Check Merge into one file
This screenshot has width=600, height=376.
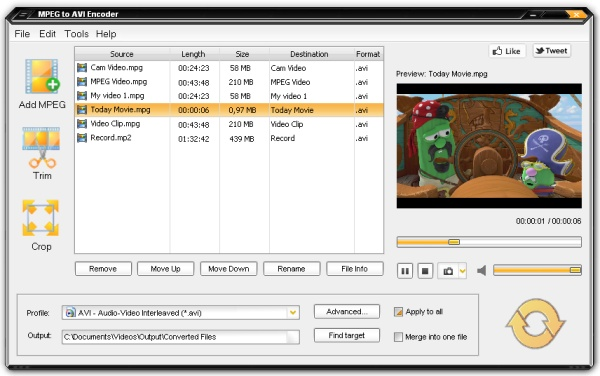[x=398, y=337]
